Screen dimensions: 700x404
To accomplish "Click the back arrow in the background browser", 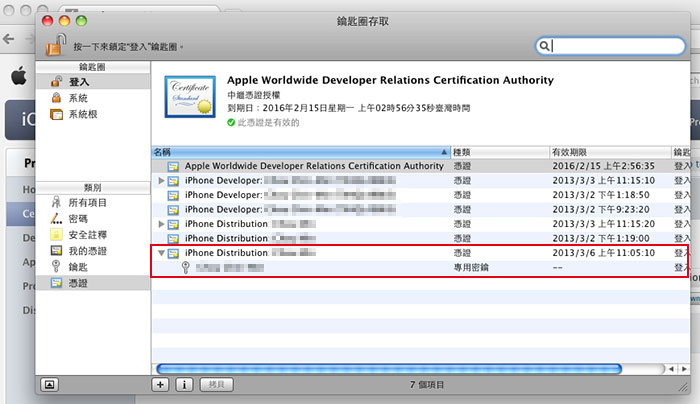I will 8,39.
